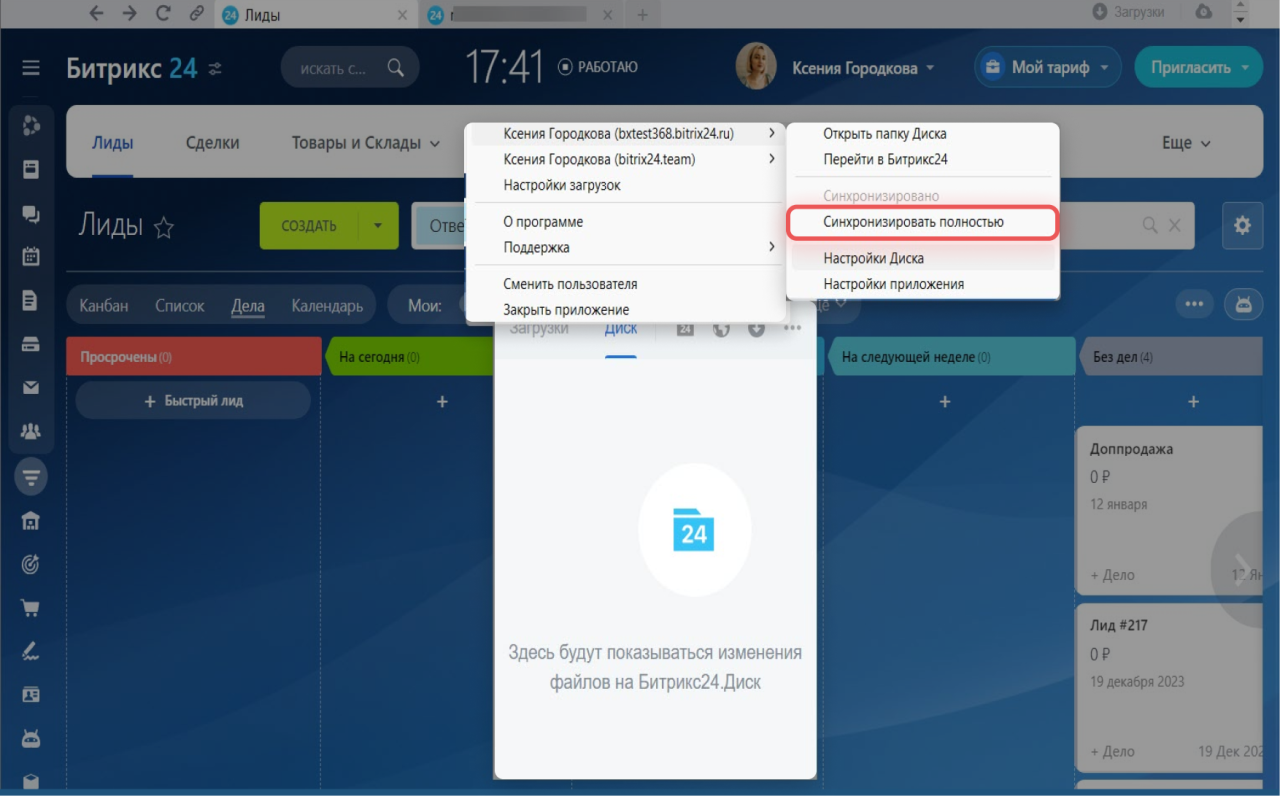Image resolution: width=1280 pixels, height=796 pixels.
Task: Switch to Загрузки tab in panel
Action: [539, 329]
